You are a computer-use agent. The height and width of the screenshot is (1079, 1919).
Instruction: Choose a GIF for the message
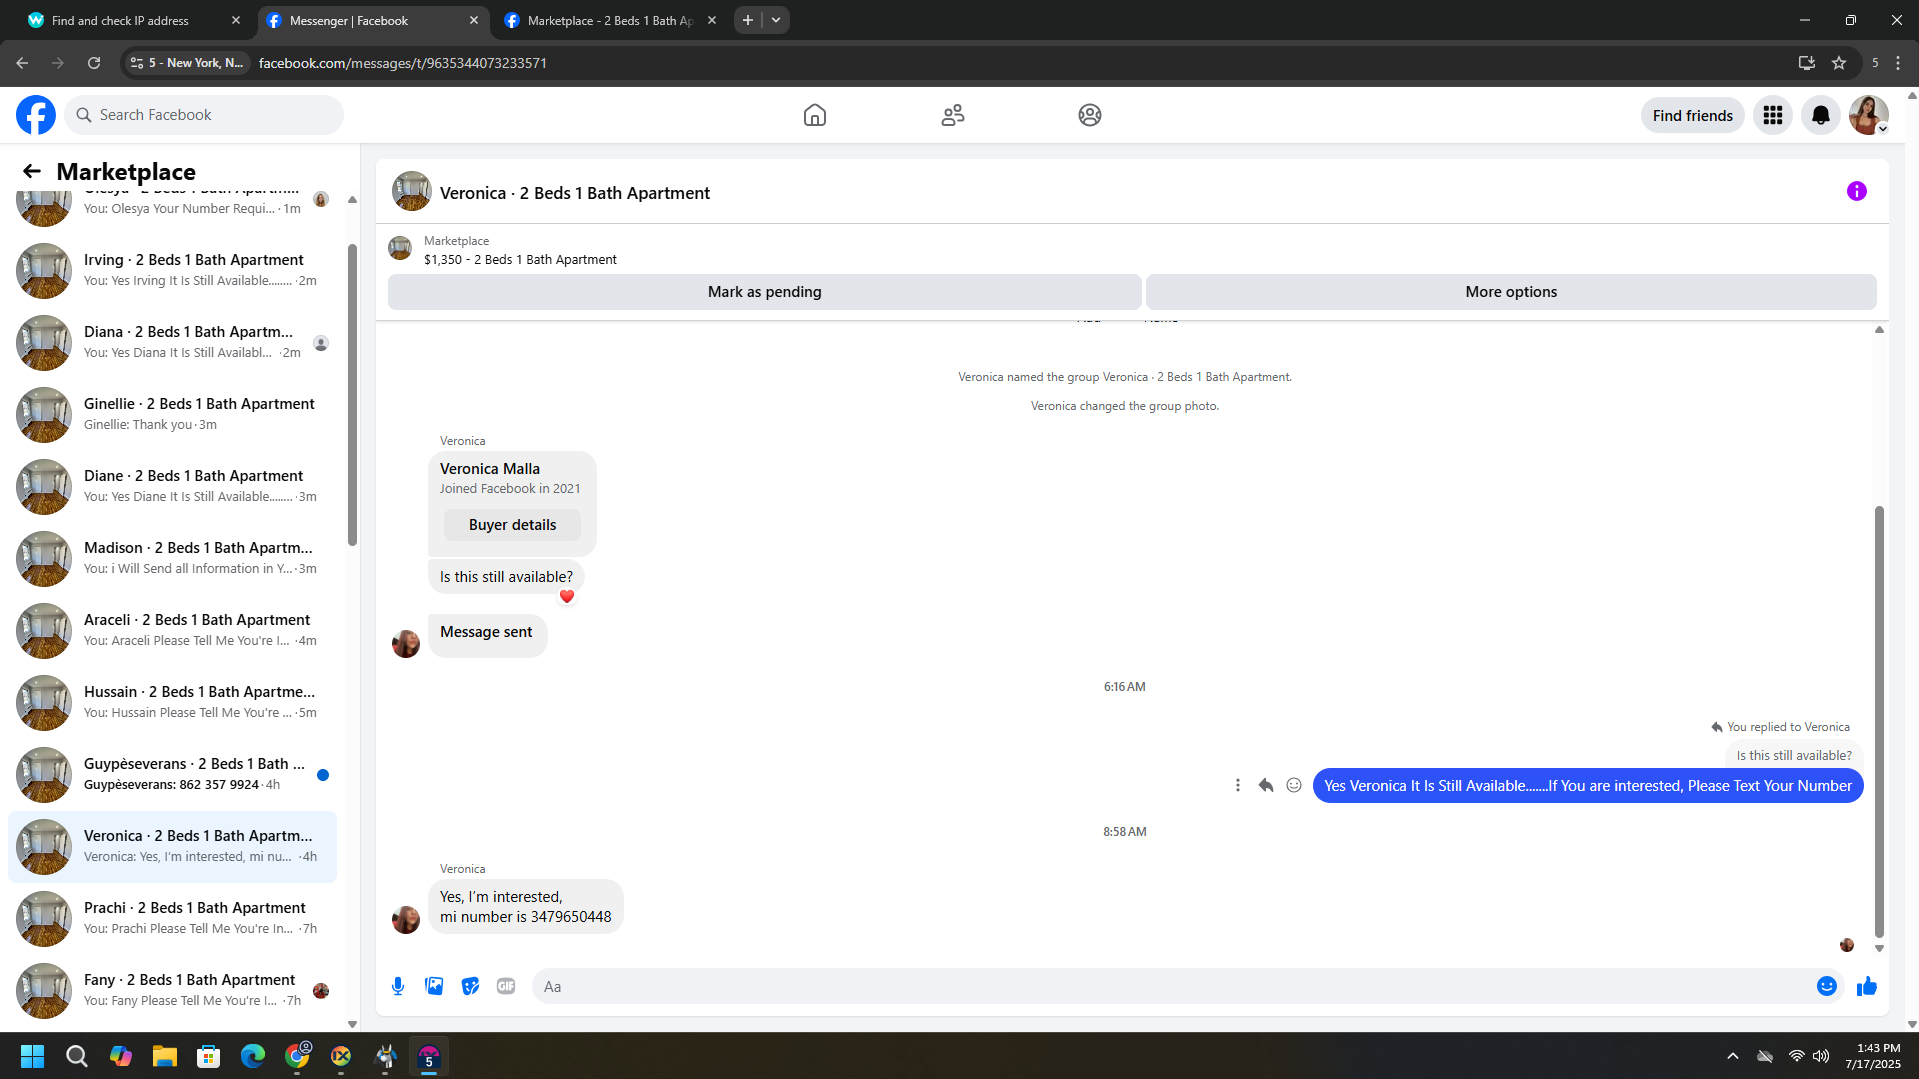[506, 986]
